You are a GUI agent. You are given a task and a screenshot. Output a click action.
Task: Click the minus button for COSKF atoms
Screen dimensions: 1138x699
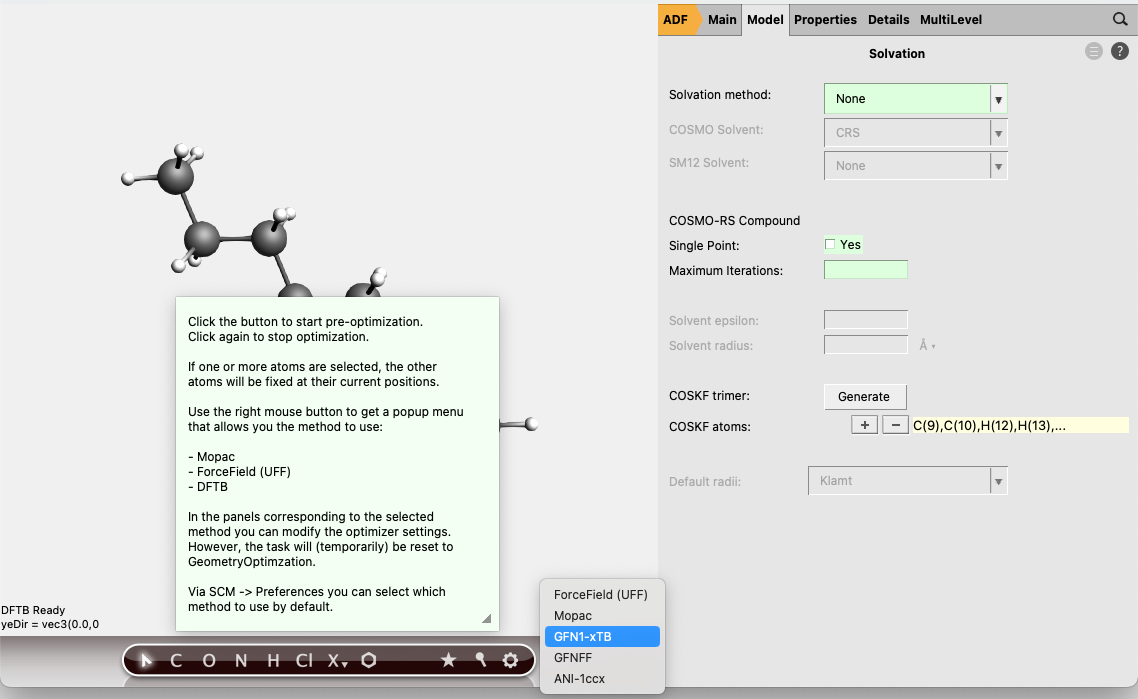[895, 425]
